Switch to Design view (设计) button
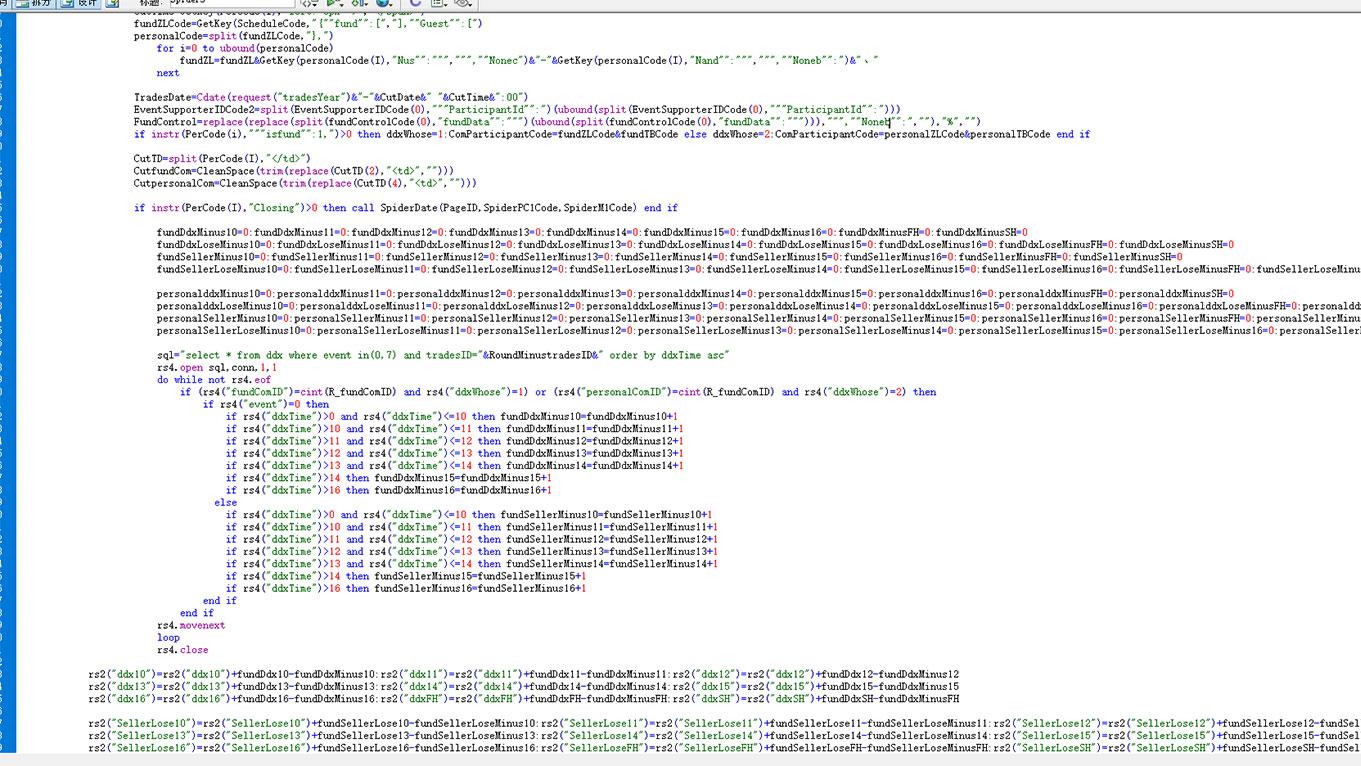 80,3
